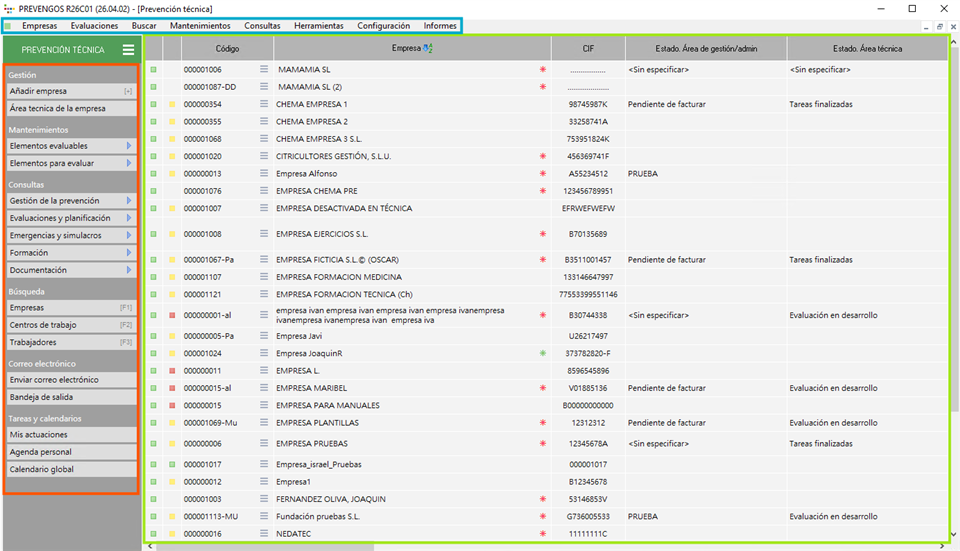Click the CIF column header
Viewport: 960px width, 551px height.
coord(588,48)
